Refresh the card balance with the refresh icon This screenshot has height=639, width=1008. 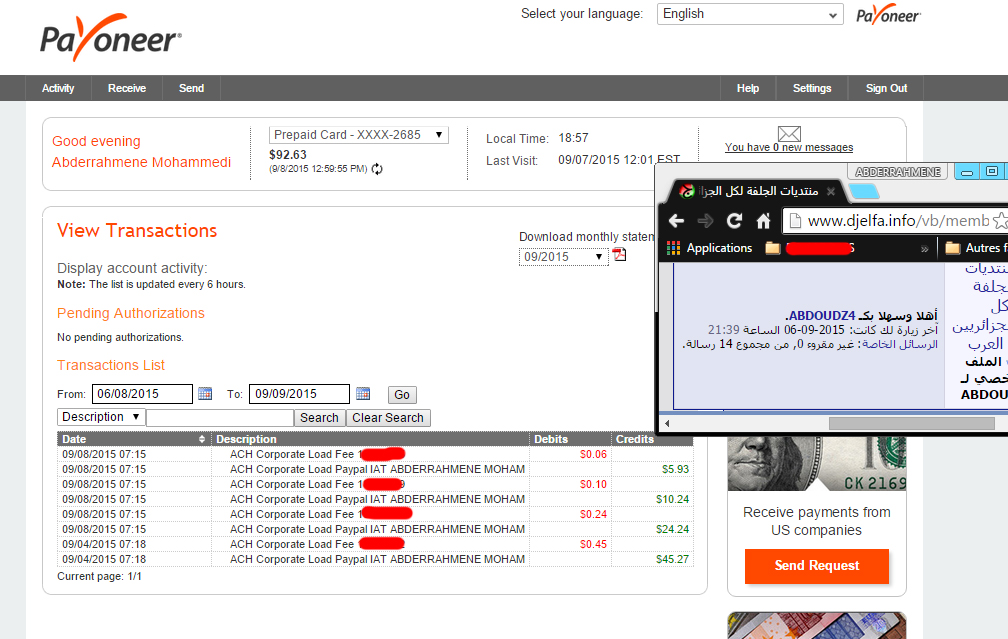point(377,169)
